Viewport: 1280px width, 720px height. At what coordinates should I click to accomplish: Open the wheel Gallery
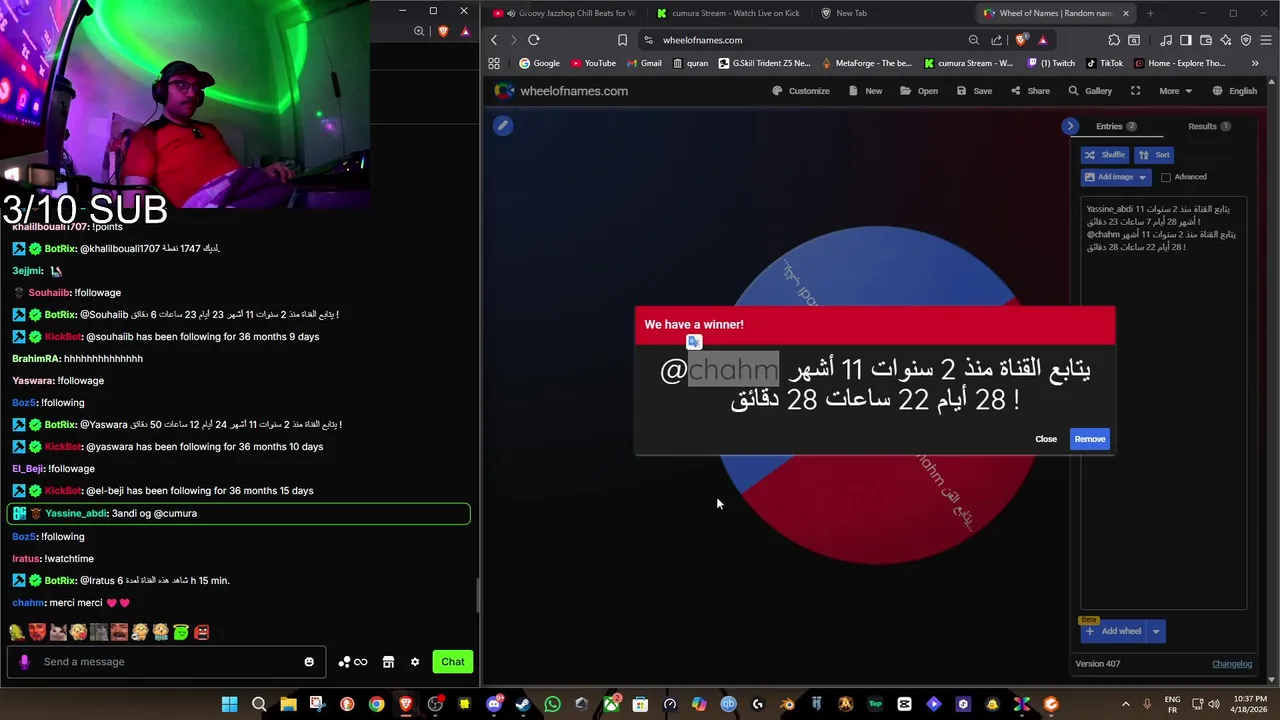pos(1090,91)
